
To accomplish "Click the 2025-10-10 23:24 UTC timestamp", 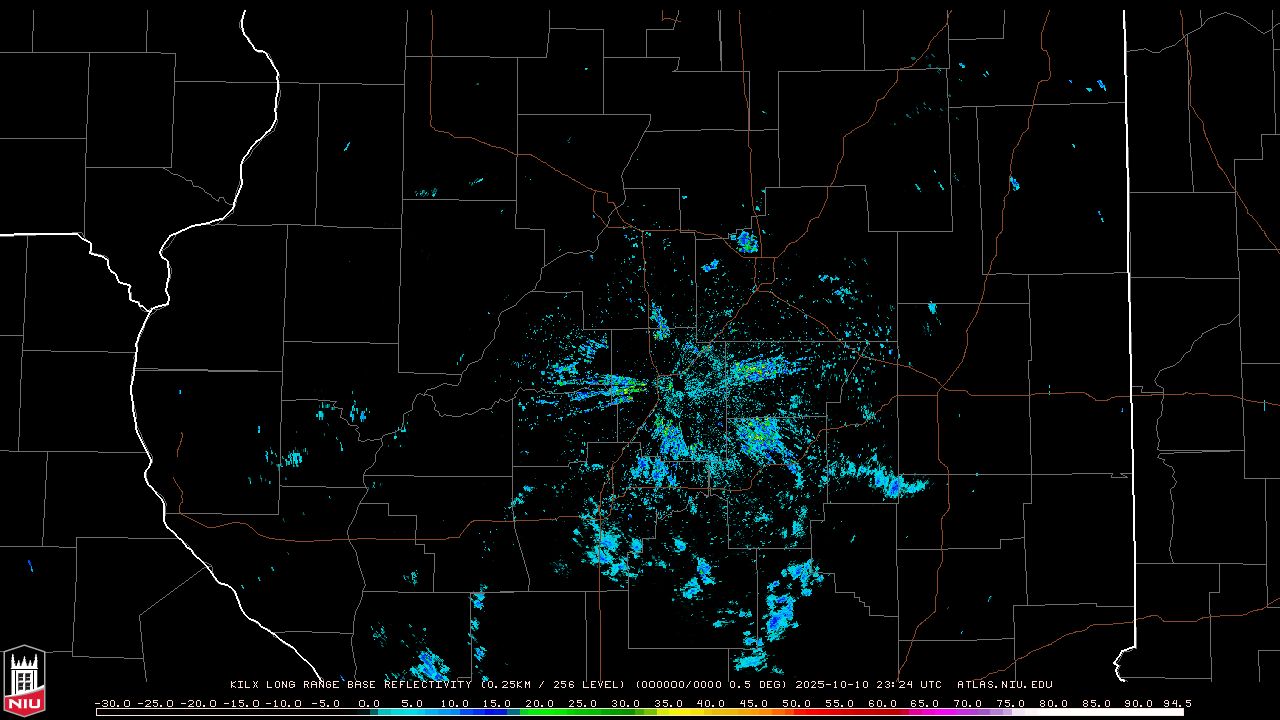I will [868, 685].
